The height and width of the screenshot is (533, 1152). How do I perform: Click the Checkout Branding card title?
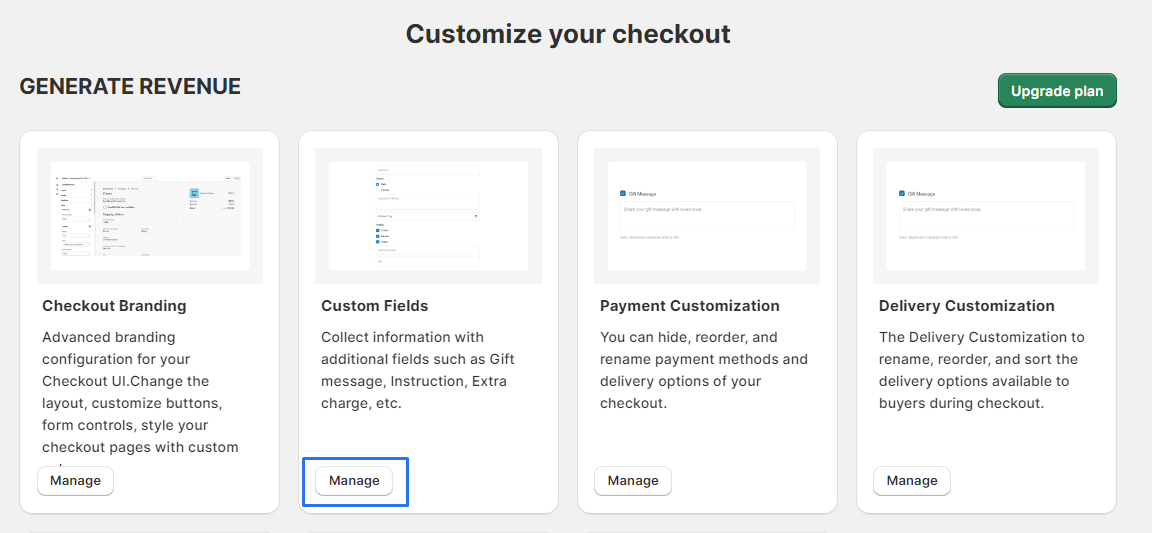pyautogui.click(x=114, y=306)
